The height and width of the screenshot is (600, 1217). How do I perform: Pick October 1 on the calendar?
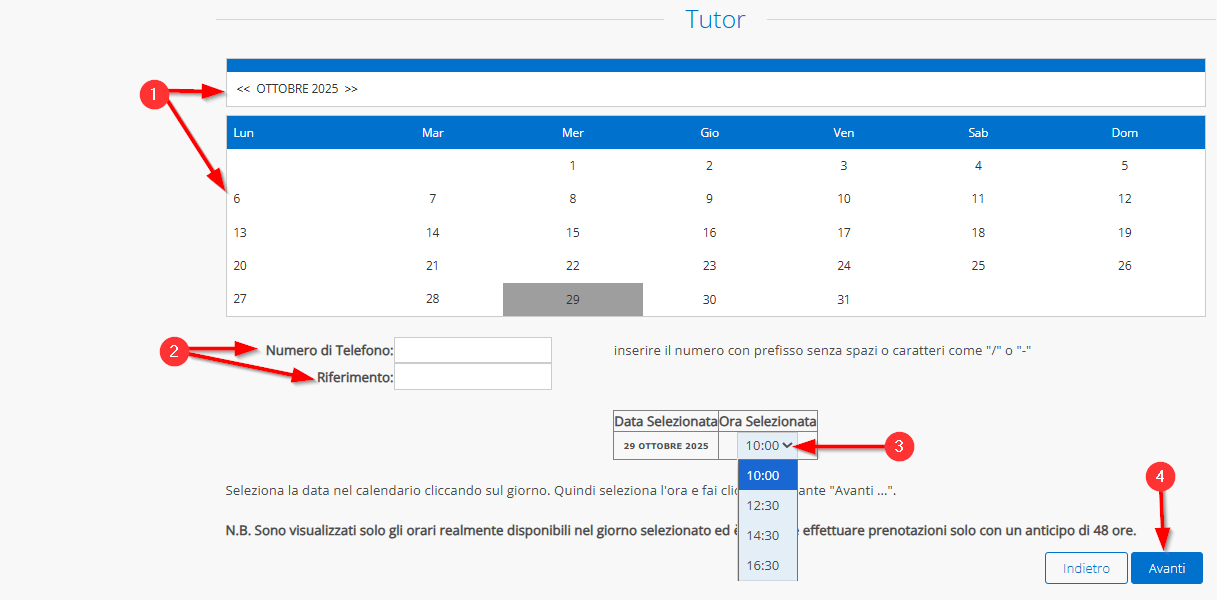click(572, 166)
